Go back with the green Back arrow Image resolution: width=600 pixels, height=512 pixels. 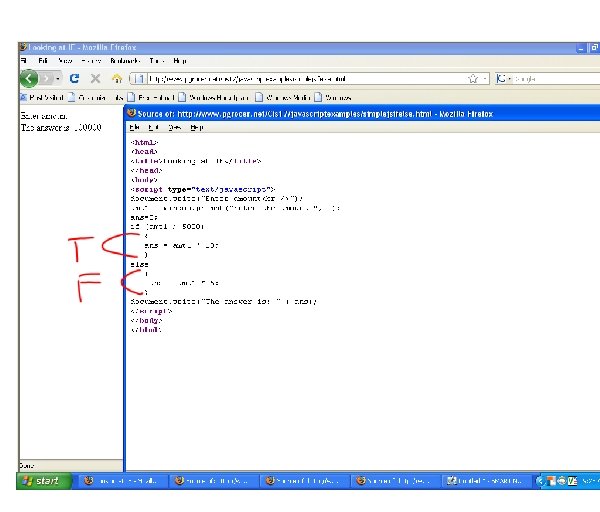(29, 78)
